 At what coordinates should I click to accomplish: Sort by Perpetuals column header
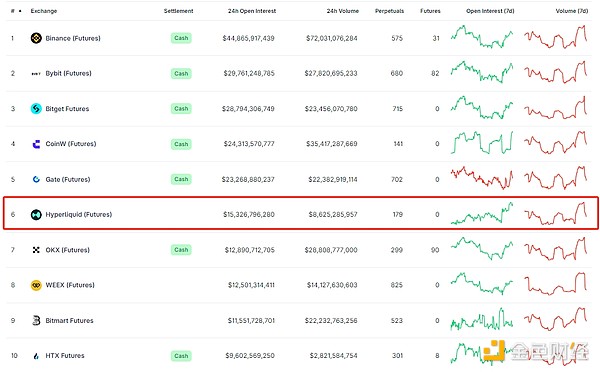point(389,11)
